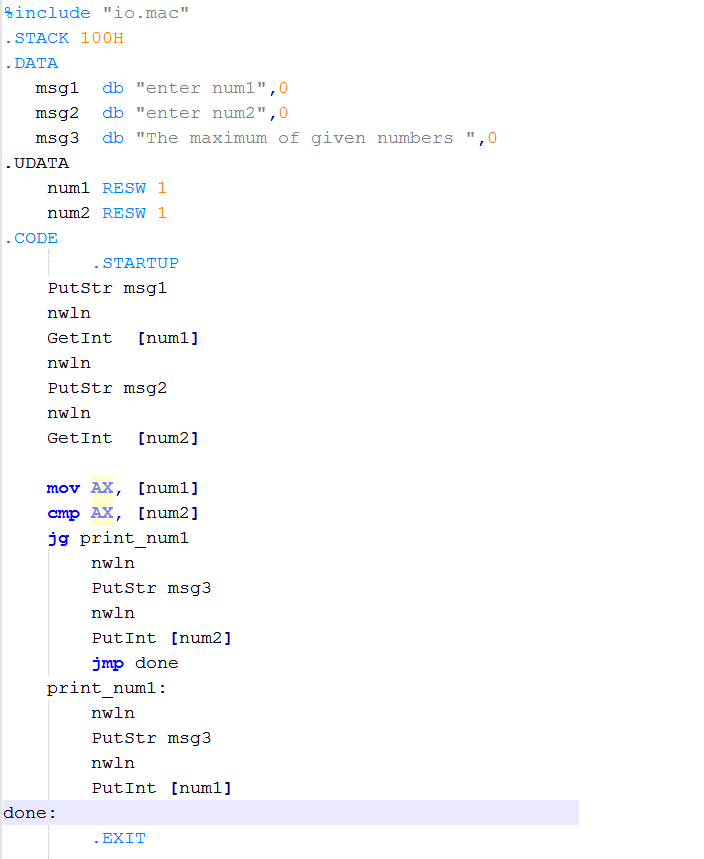Viewport: 704px width, 859px height.
Task: Click the PutStr msg2 line
Action: [x=107, y=388]
